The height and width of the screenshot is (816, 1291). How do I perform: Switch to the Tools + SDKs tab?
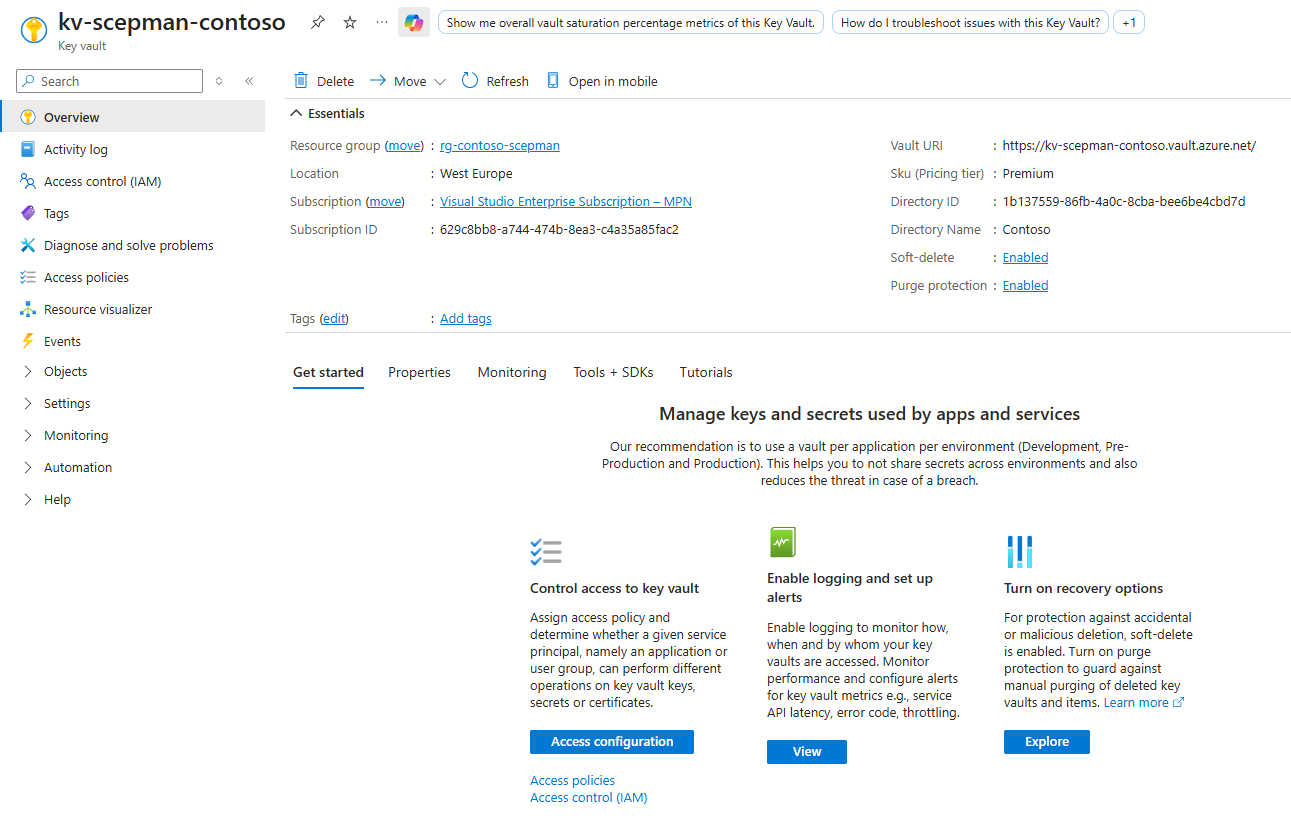(x=613, y=372)
